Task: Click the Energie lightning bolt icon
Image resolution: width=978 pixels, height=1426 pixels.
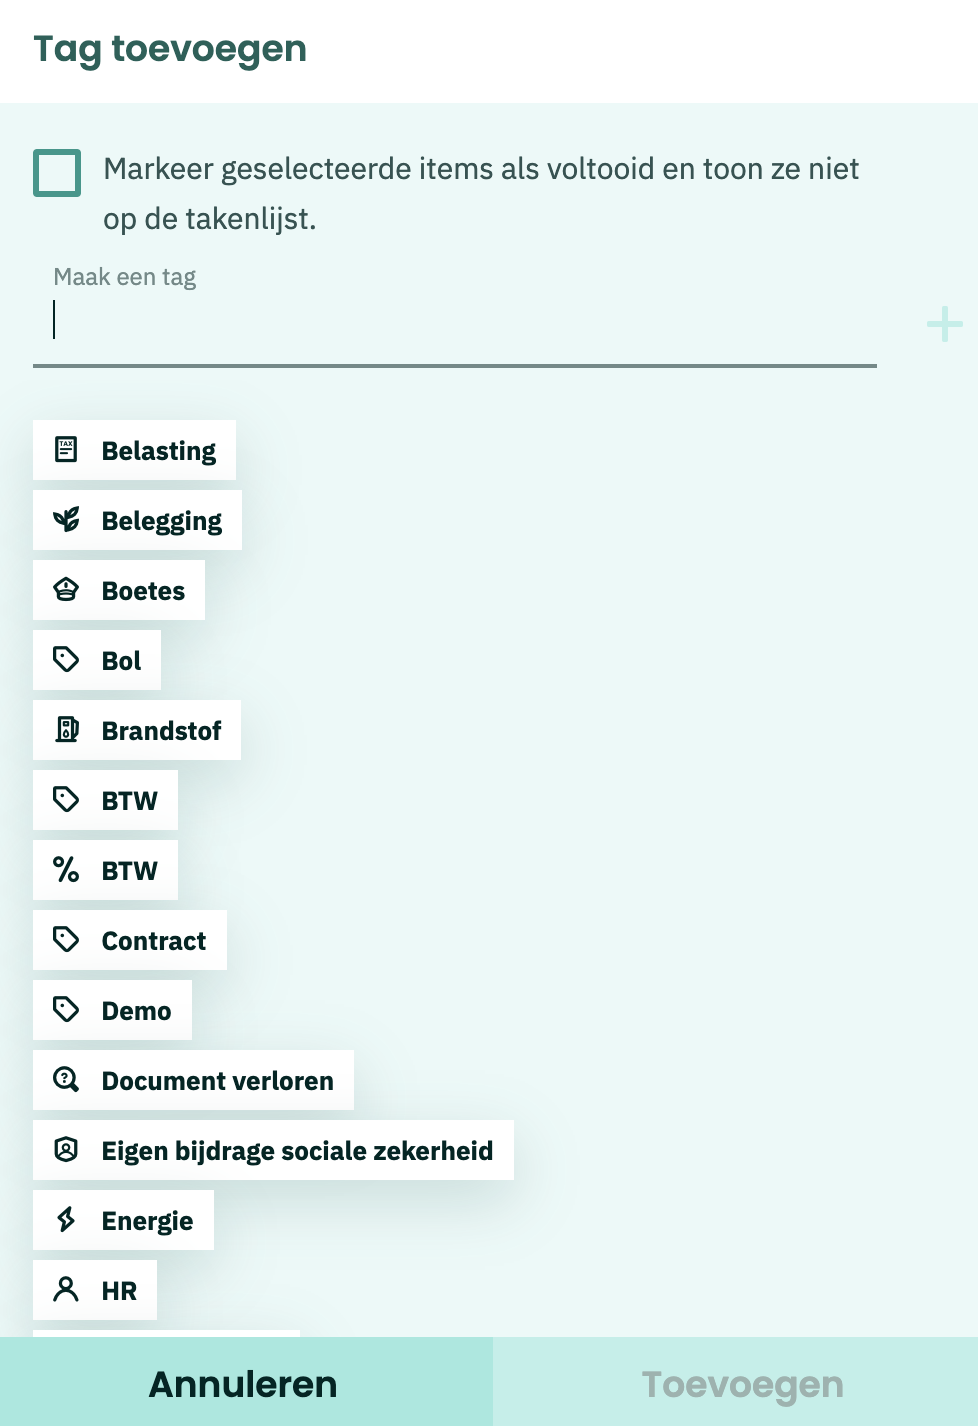Action: click(66, 1220)
